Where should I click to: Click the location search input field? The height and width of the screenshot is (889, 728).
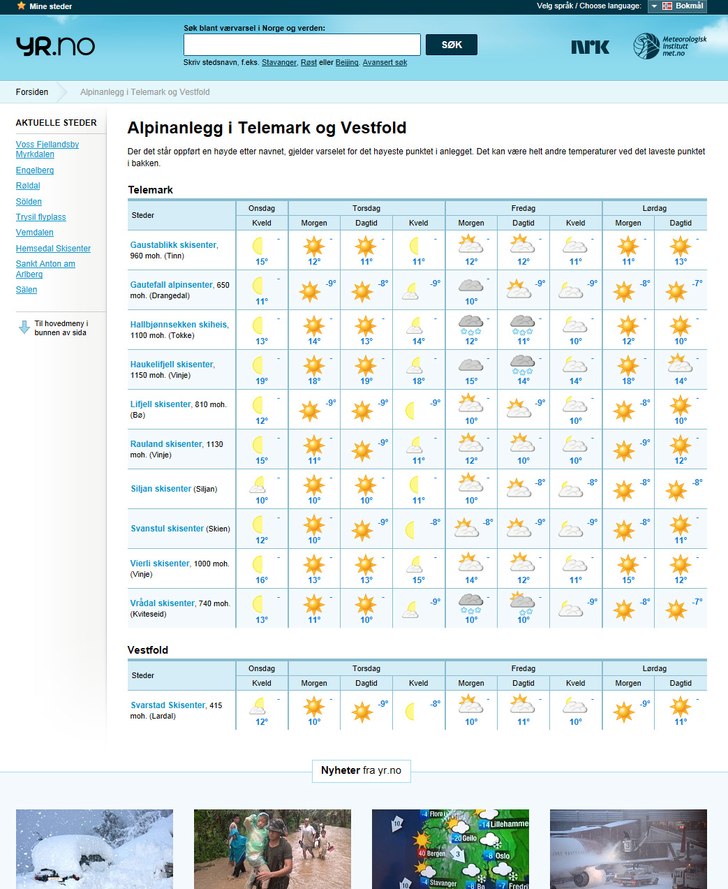(x=302, y=45)
